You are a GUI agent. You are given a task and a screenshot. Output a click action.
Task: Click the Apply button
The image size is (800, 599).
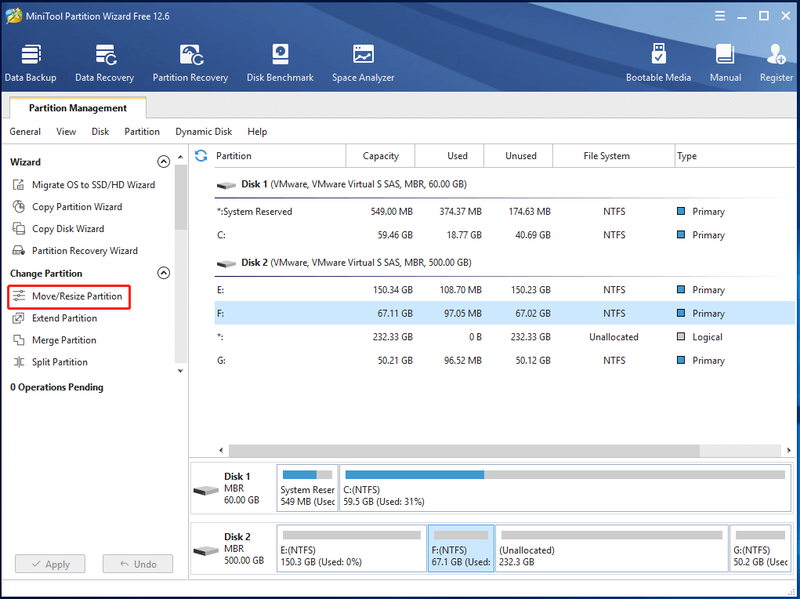click(50, 564)
